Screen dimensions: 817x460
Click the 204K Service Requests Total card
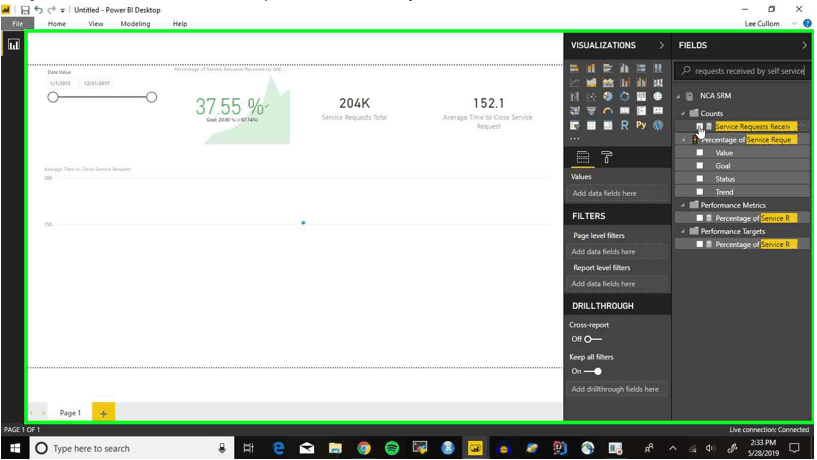pos(354,108)
